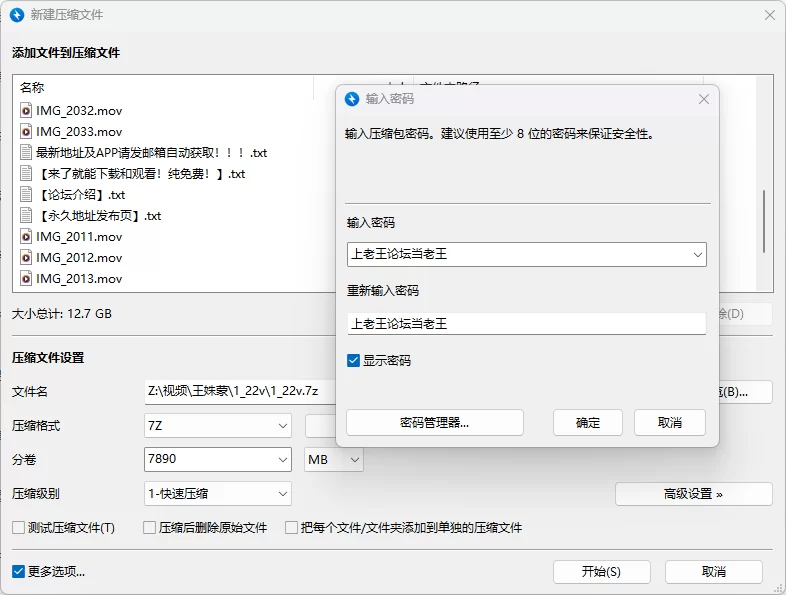Screen dimensions: 786x595
Task: Click the 新建压缩文件 window app icon
Action: pyautogui.click(x=17, y=15)
